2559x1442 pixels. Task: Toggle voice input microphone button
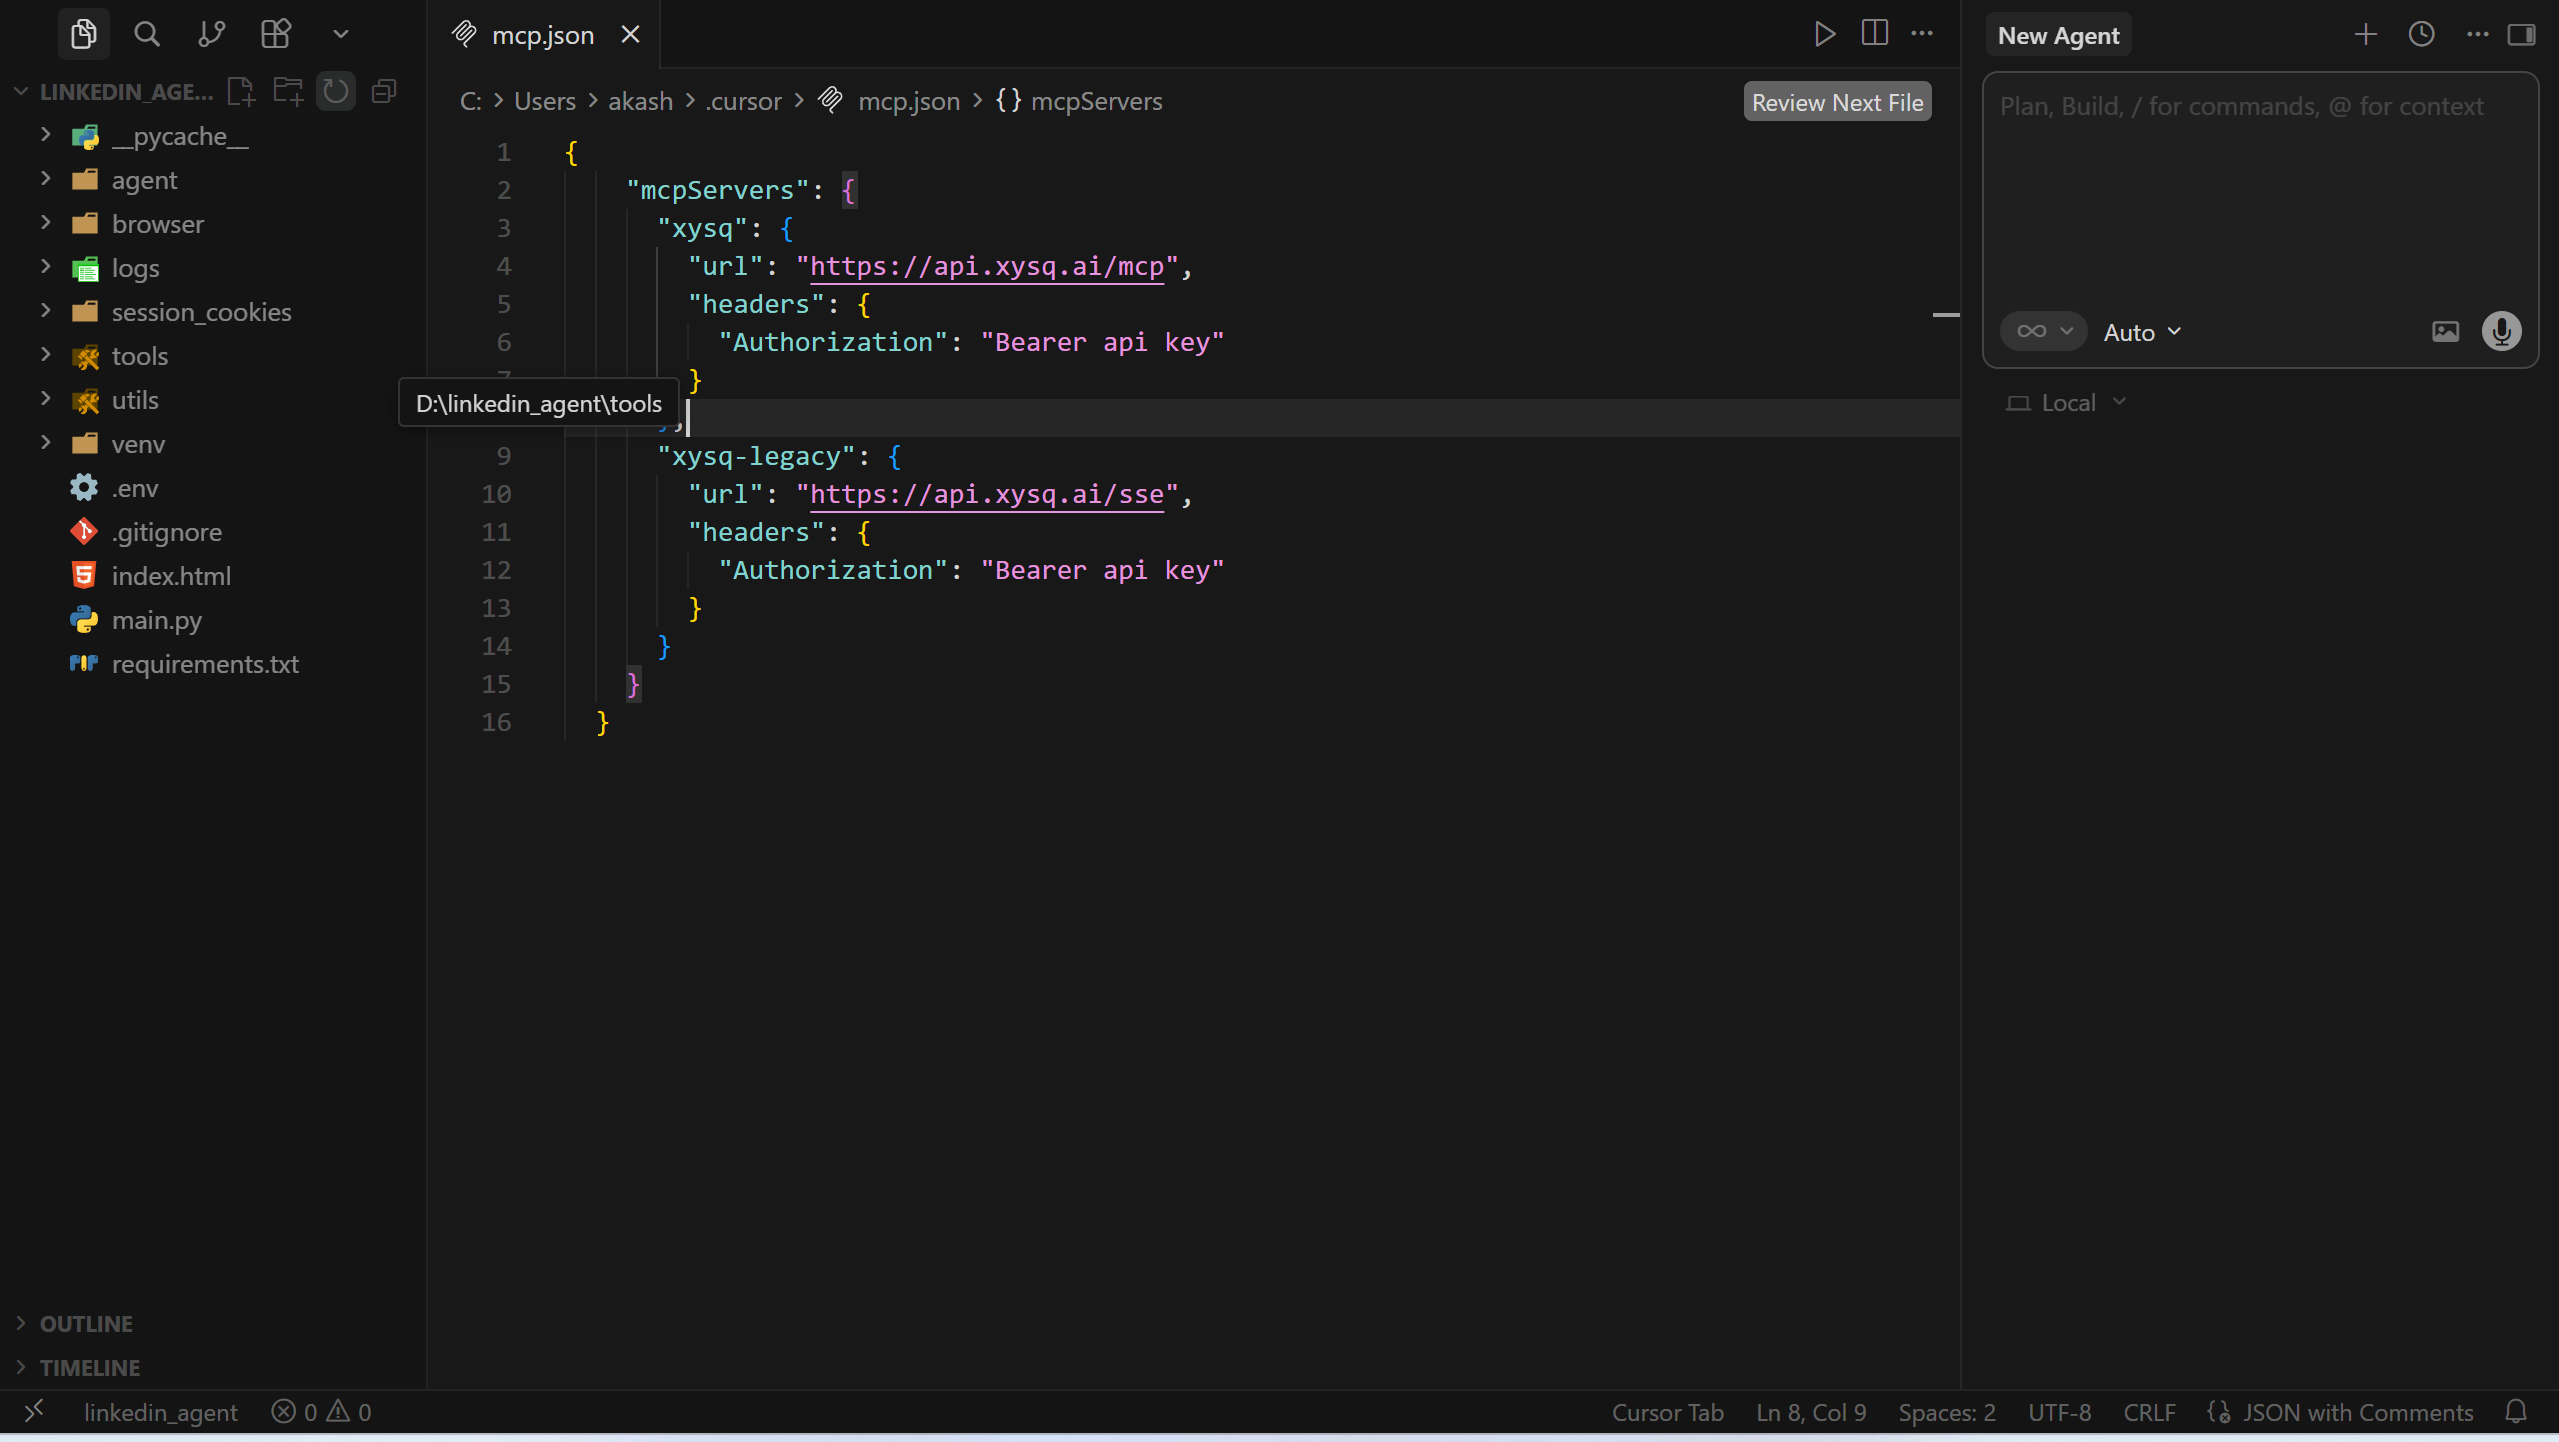point(2501,332)
